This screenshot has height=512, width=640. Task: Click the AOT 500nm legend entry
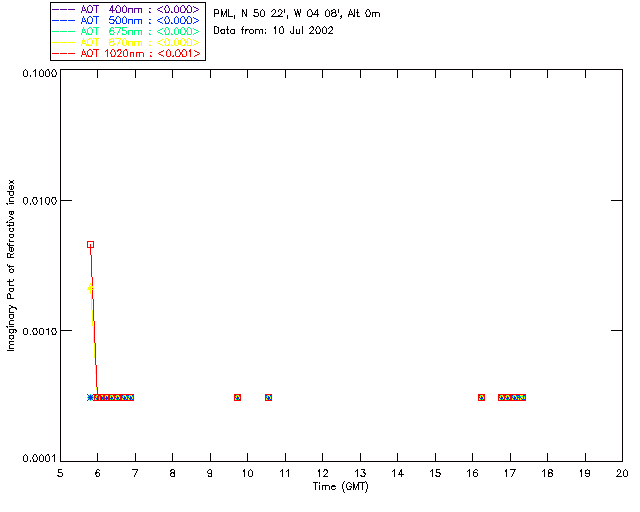coord(126,20)
